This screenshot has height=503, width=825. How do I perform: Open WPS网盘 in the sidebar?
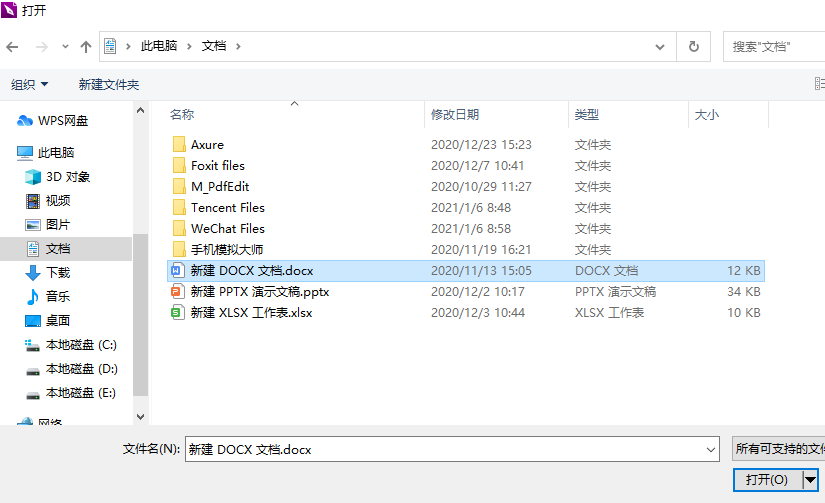53,120
